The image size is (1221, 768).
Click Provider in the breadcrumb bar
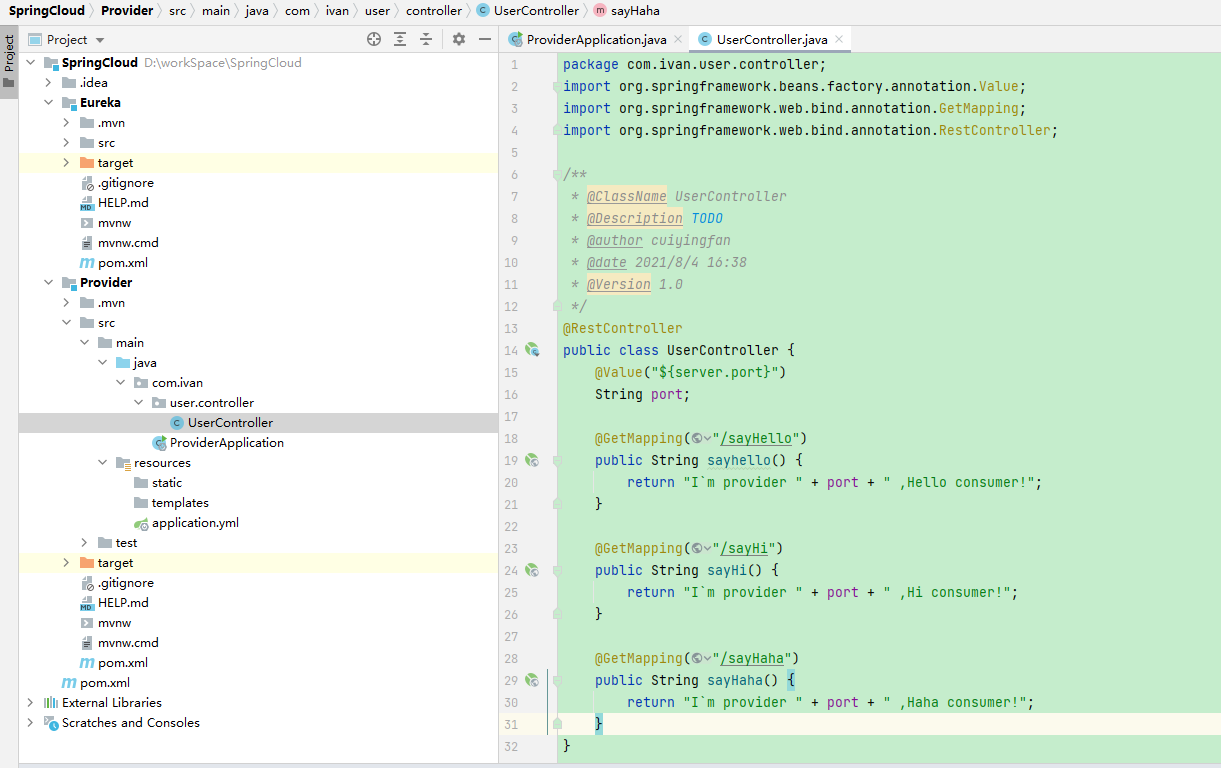(127, 10)
